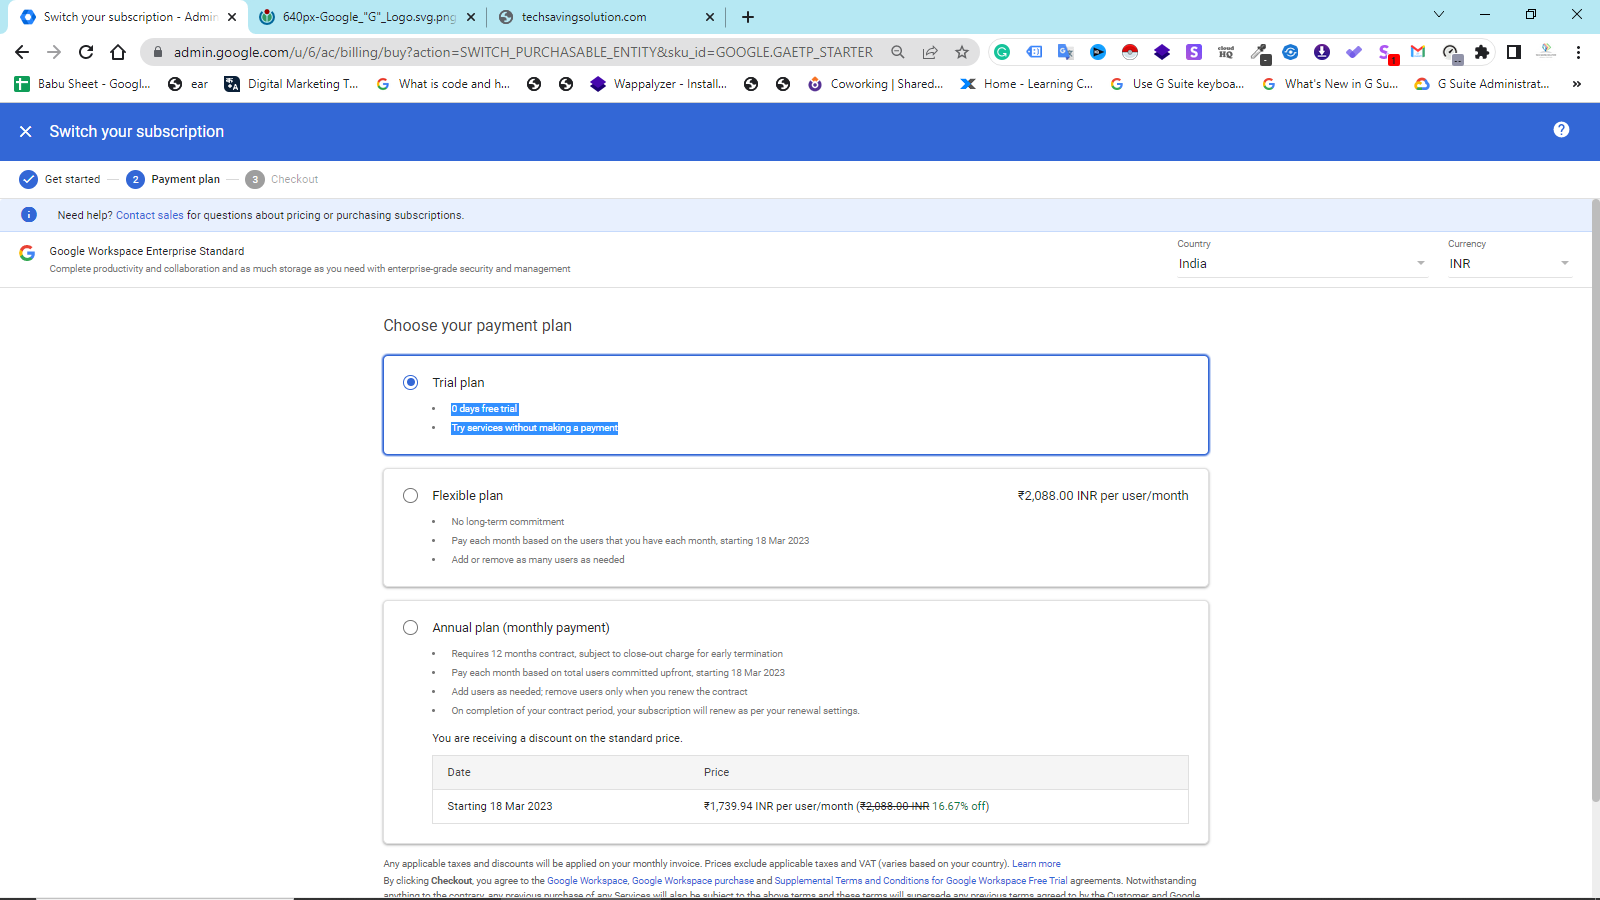Open the Learn more link
The height and width of the screenshot is (900, 1600).
1036,864
